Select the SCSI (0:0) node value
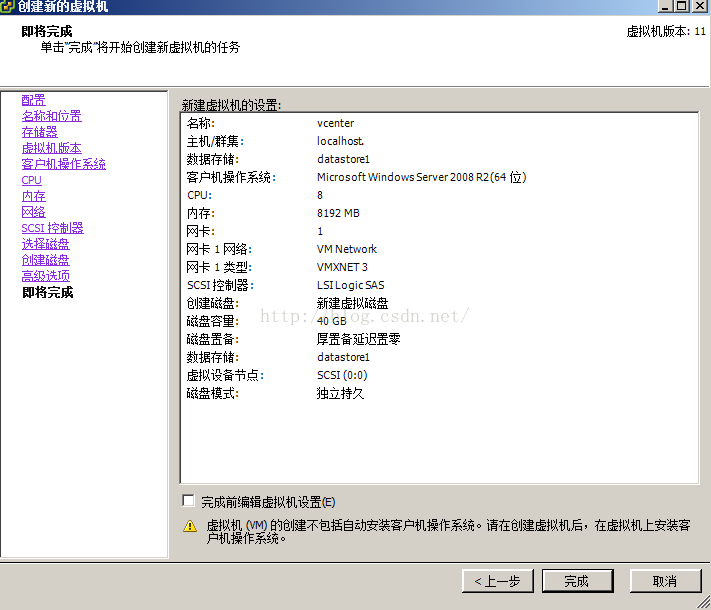This screenshot has width=711, height=610. [342, 375]
